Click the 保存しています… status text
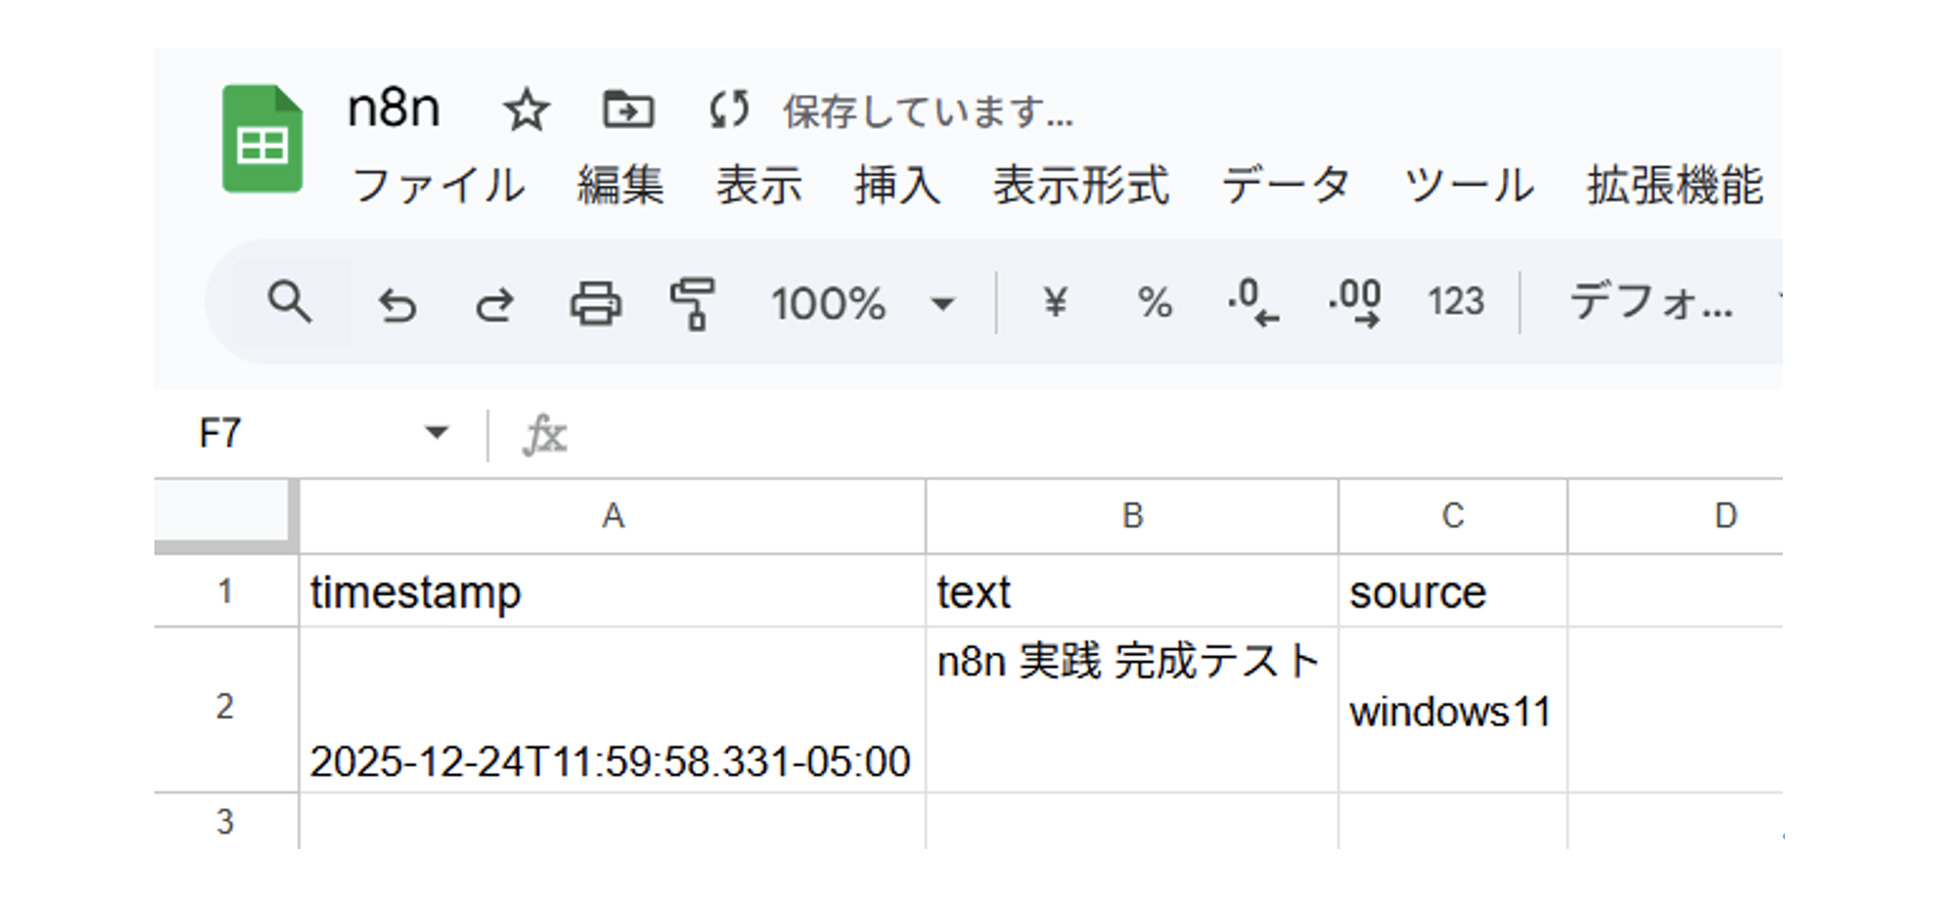 point(928,111)
